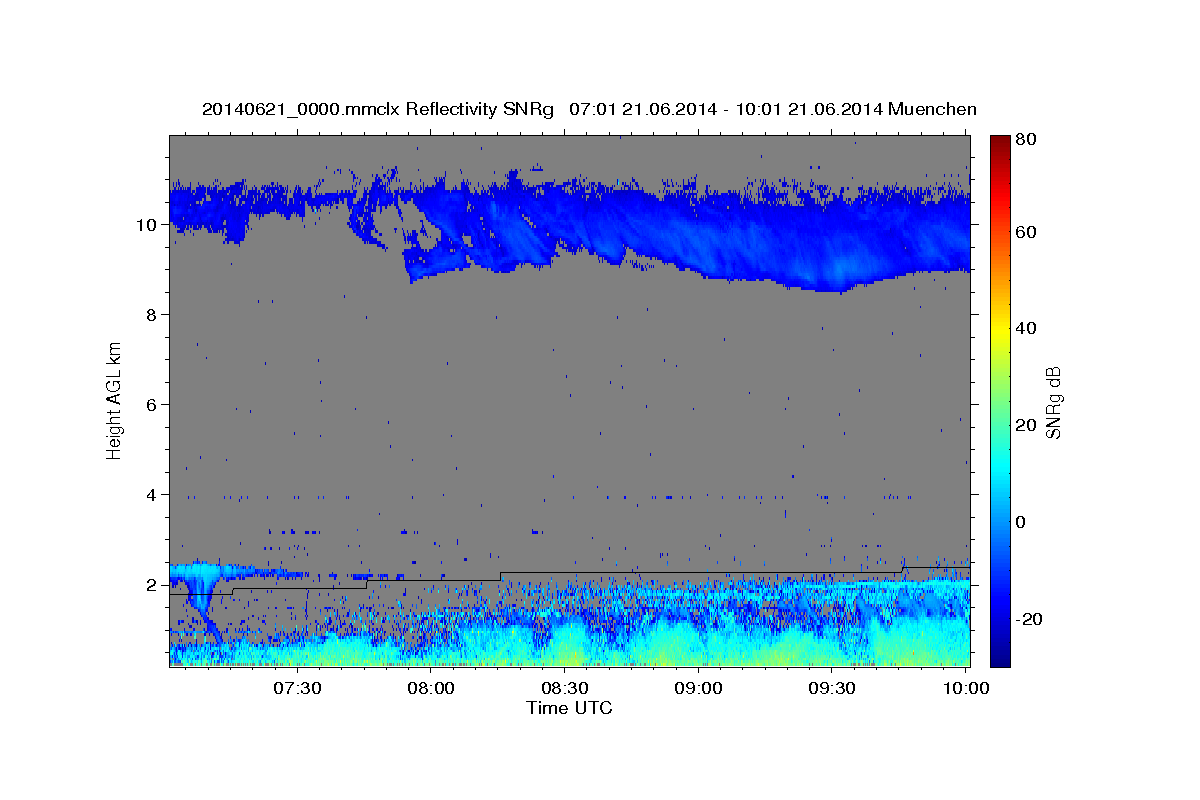The width and height of the screenshot is (1200, 800).
Task: Click the boundary layer echo near 08:30
Action: (x=565, y=645)
